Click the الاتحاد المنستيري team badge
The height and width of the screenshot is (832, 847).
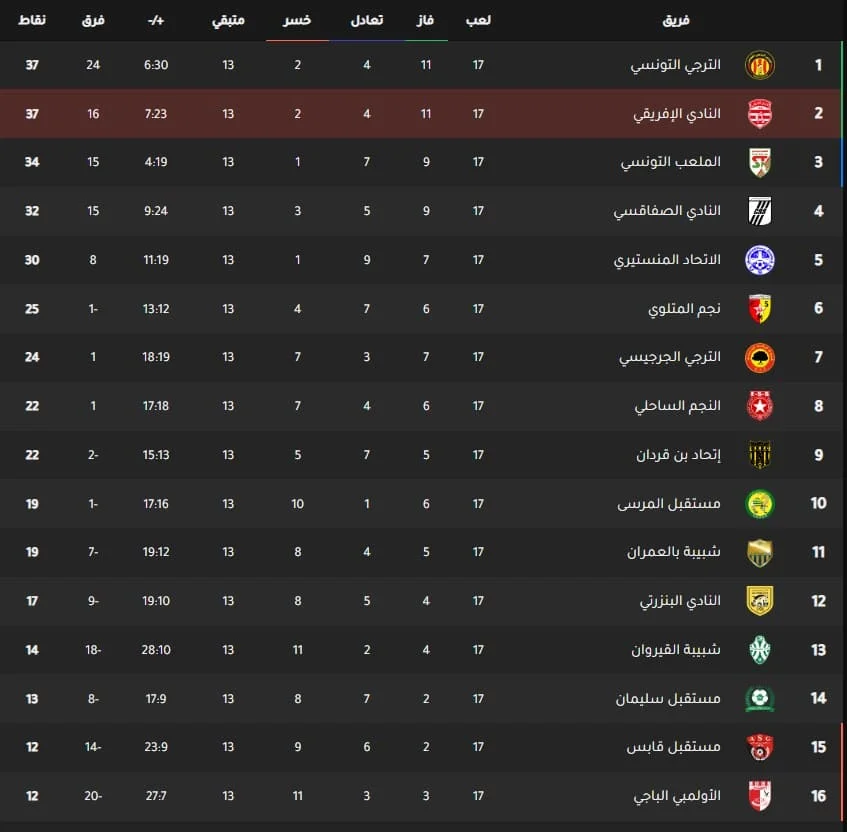pos(760,260)
